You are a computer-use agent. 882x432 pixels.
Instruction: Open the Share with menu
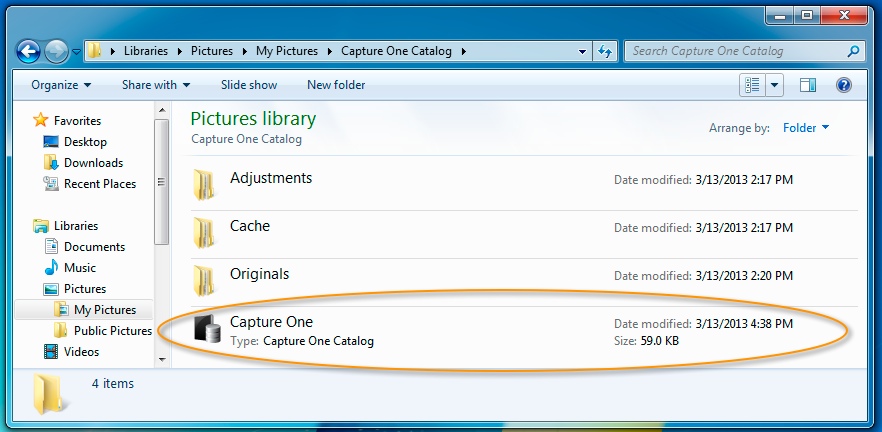coord(156,85)
